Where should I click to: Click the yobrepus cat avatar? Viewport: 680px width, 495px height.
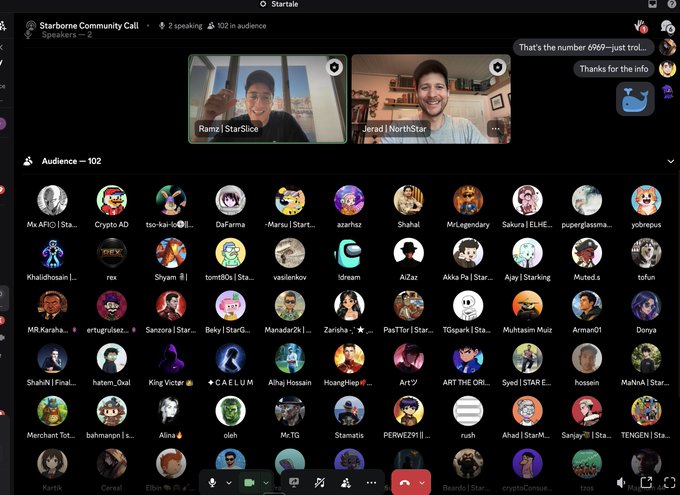(646, 200)
